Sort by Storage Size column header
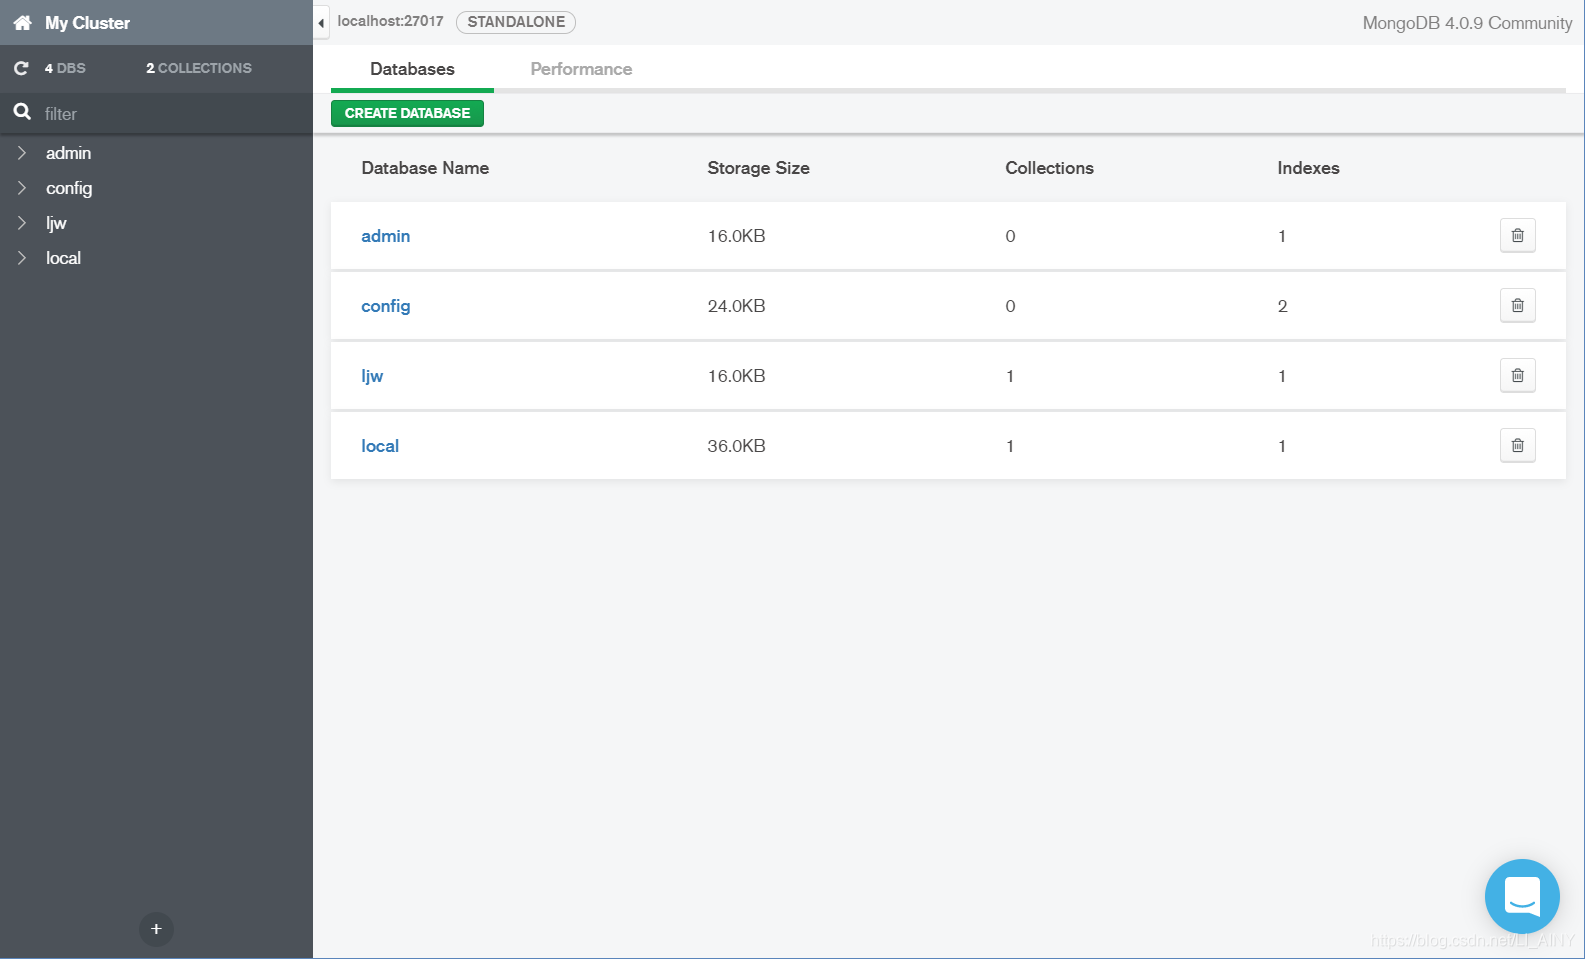This screenshot has height=959, width=1585. coord(758,168)
